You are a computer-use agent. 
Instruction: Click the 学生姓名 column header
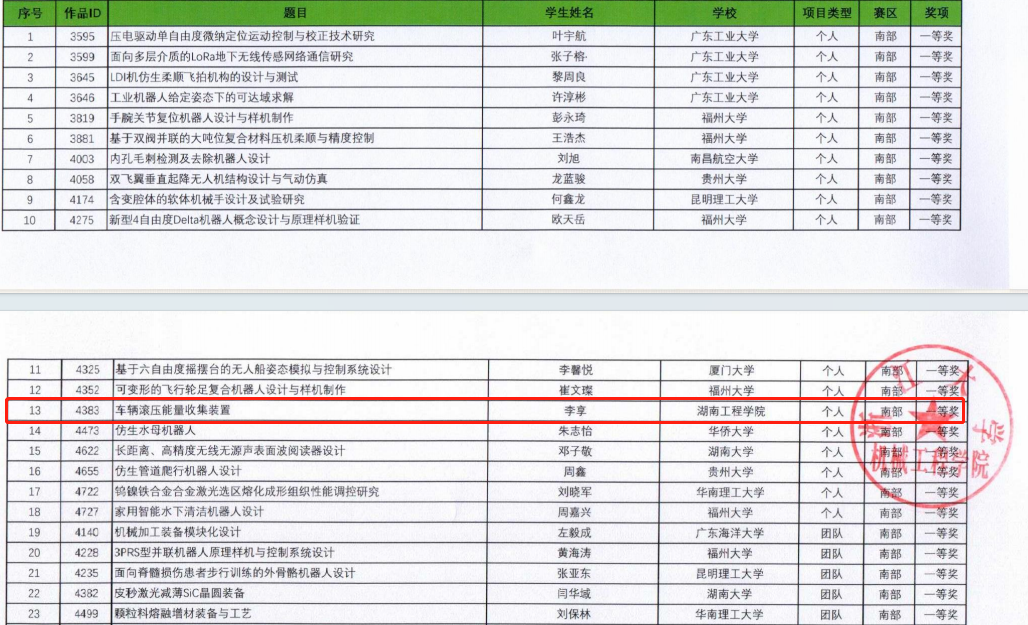point(569,13)
